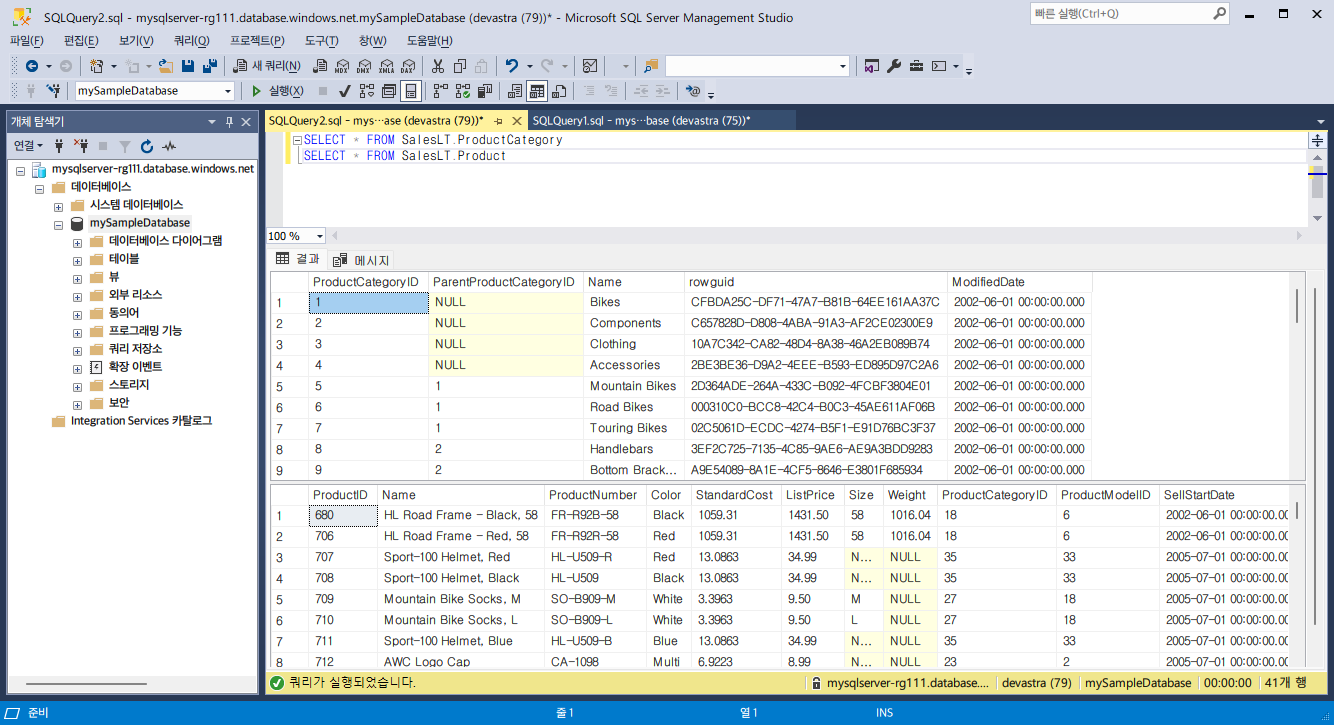The height and width of the screenshot is (725, 1334).
Task: Click the navigate backward arrow icon
Action: 31,66
